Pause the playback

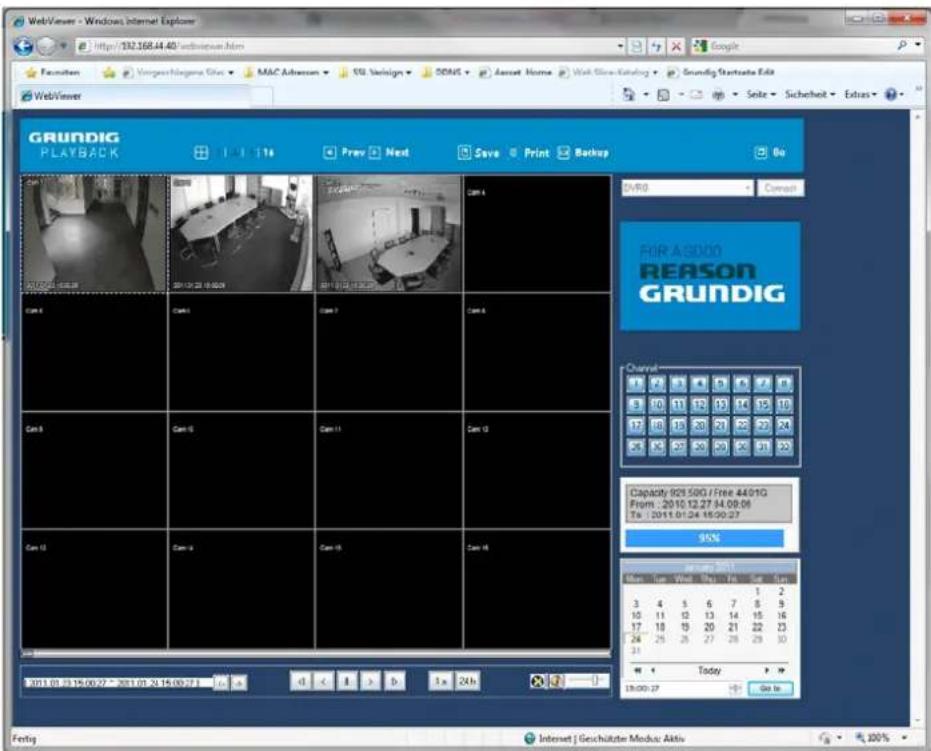[347, 681]
